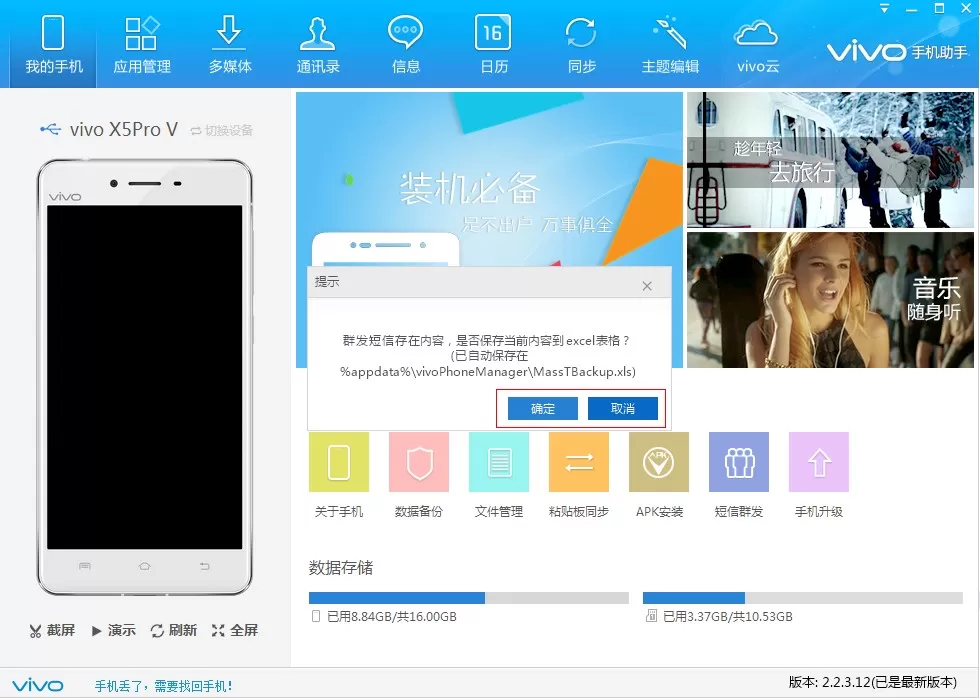Open 主题编辑 theme editor

(669, 44)
